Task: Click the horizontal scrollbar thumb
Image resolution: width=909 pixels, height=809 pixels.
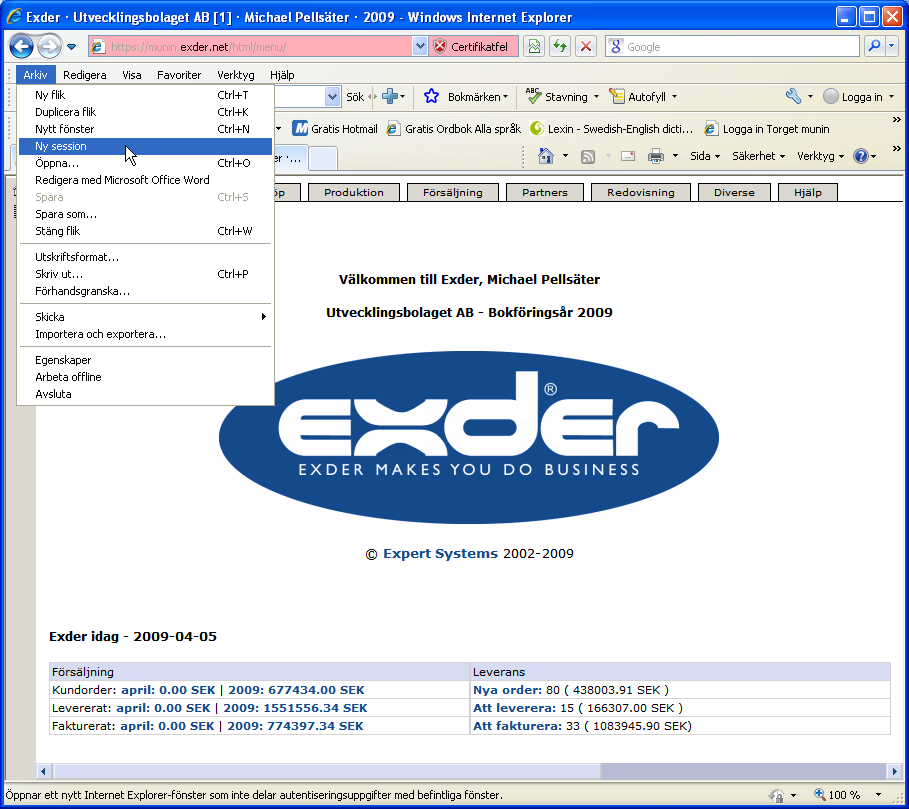Action: 328,771
